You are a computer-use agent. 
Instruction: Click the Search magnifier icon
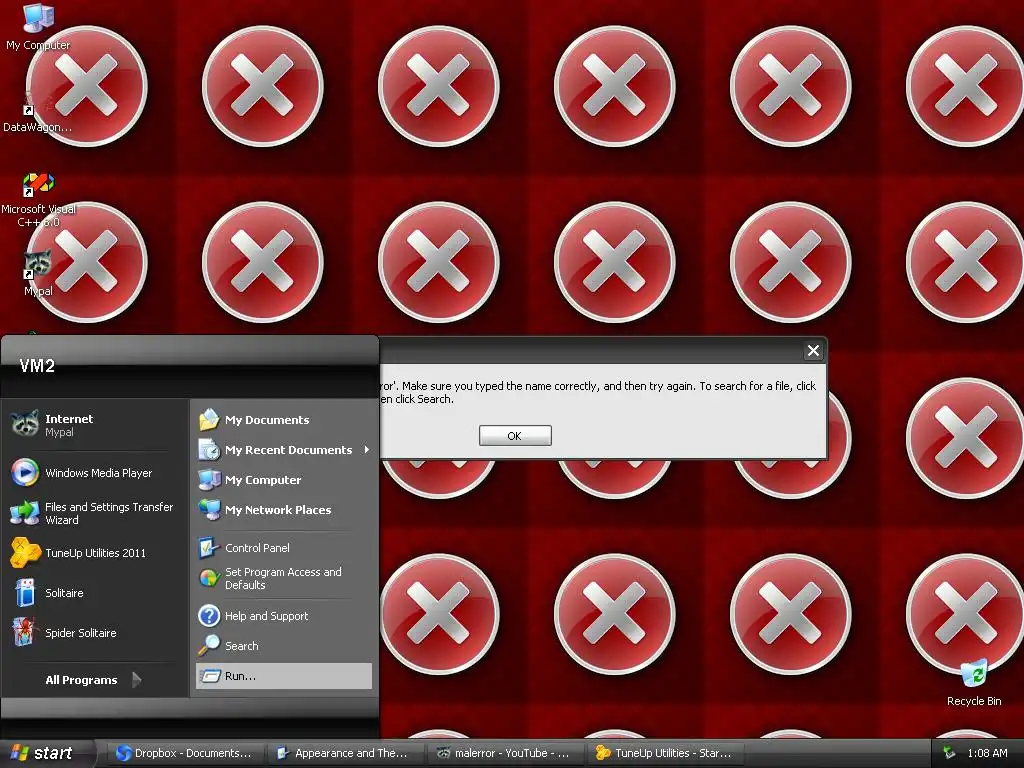(x=209, y=645)
